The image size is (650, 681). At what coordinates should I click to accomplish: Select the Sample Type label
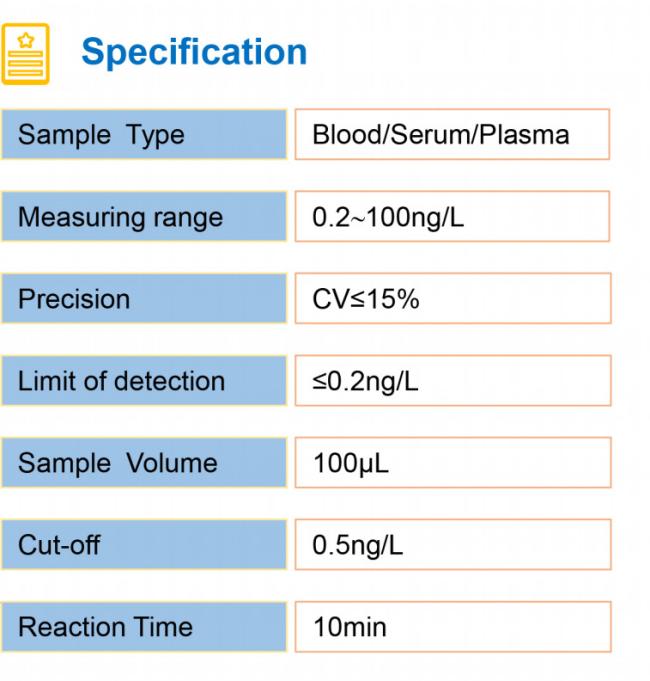[x=101, y=135]
